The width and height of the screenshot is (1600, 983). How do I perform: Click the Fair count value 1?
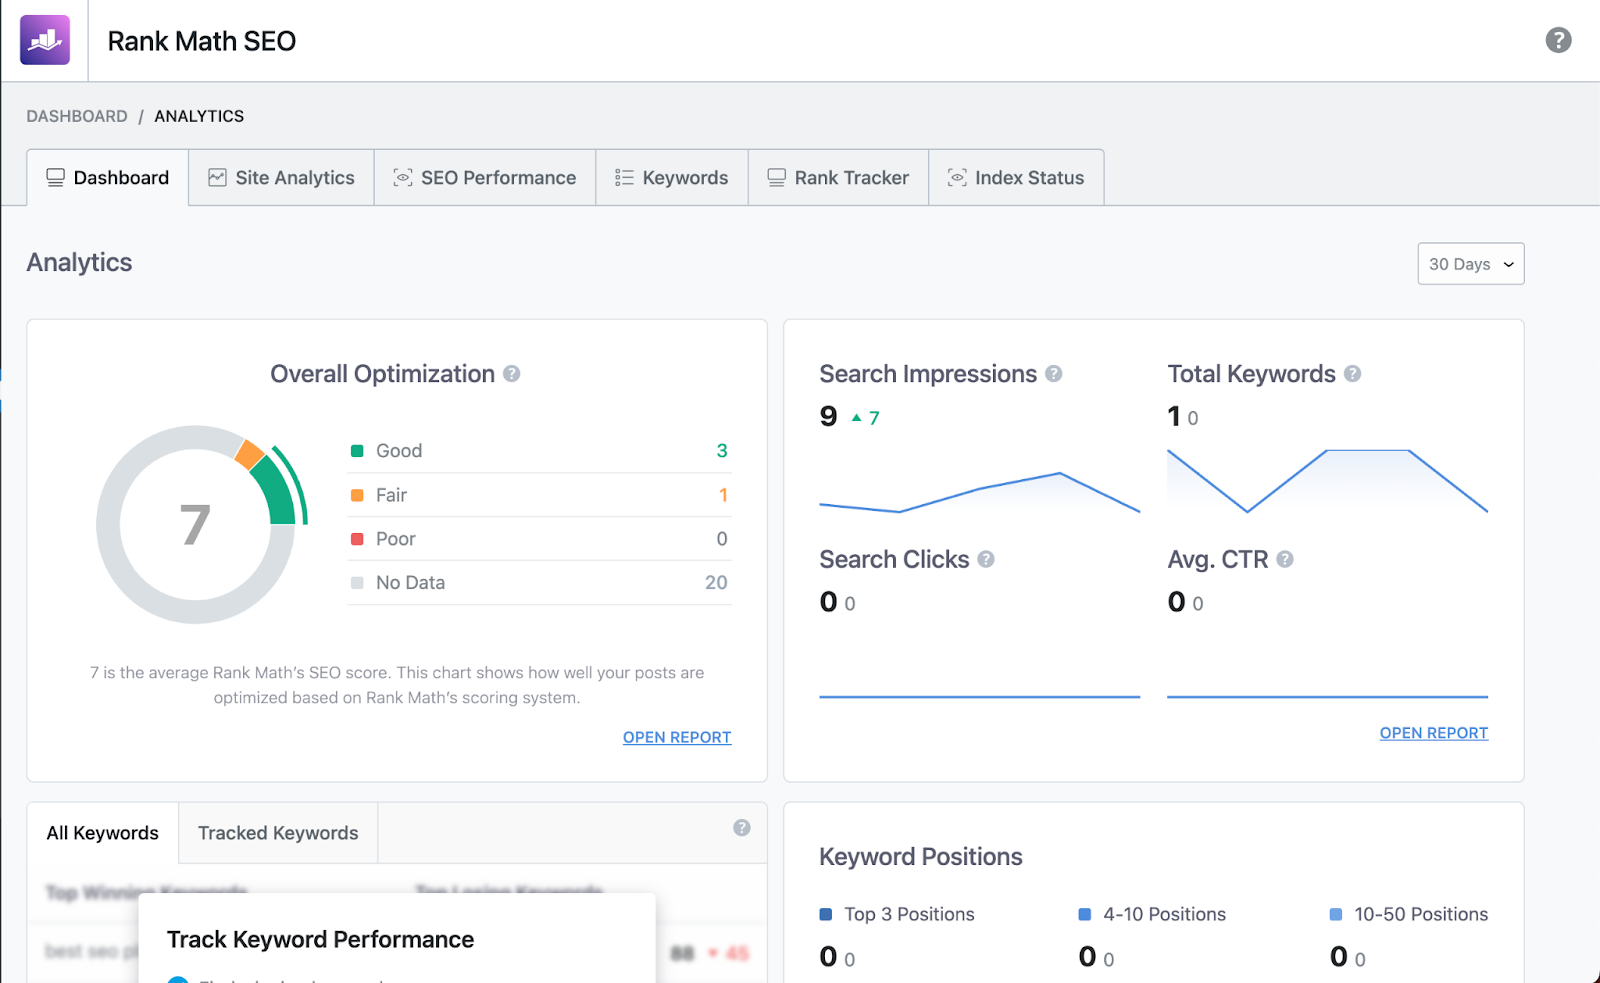point(723,495)
